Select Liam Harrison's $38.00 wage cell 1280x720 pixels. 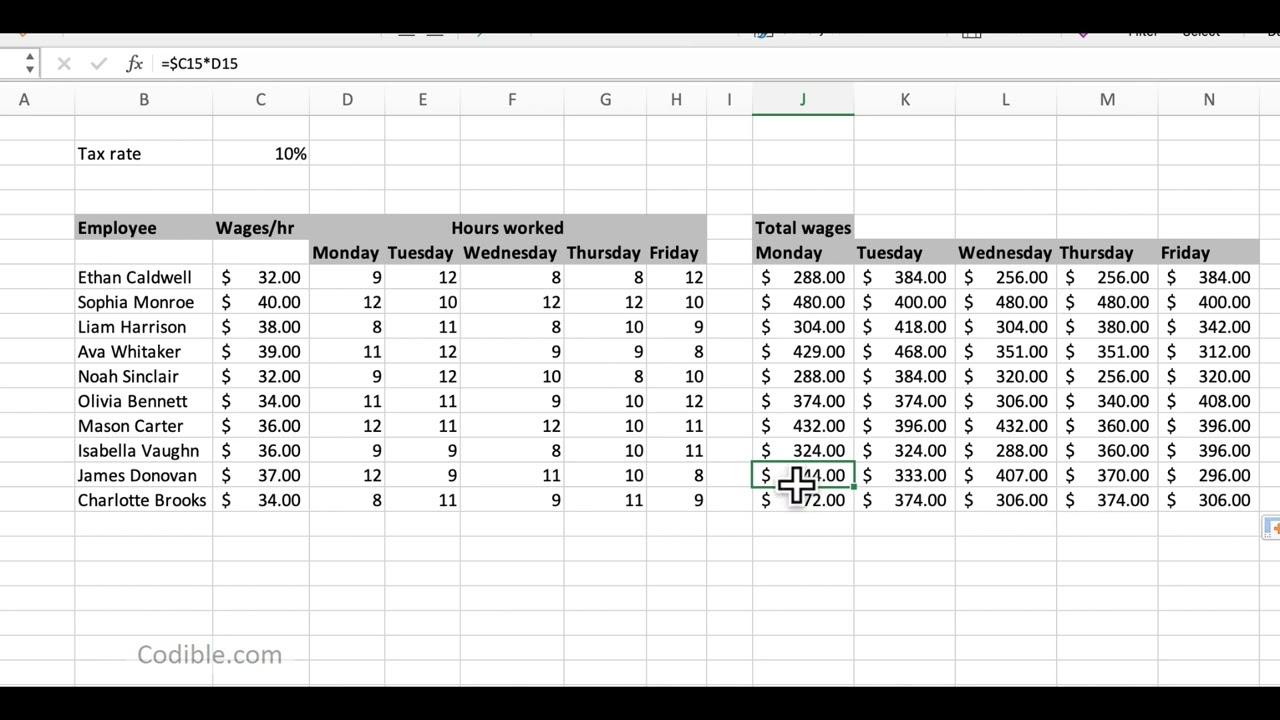[x=261, y=327]
